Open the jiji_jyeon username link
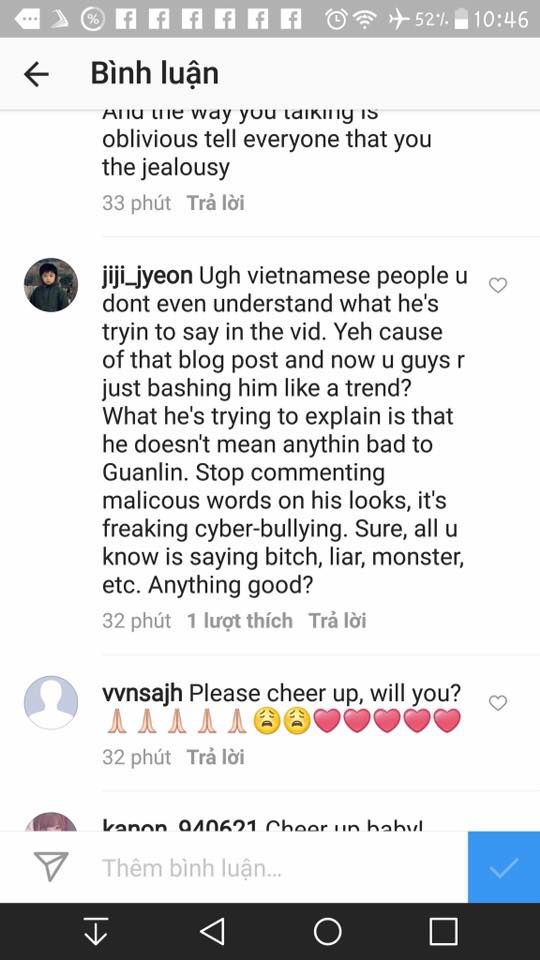Image resolution: width=540 pixels, height=960 pixels. click(148, 277)
